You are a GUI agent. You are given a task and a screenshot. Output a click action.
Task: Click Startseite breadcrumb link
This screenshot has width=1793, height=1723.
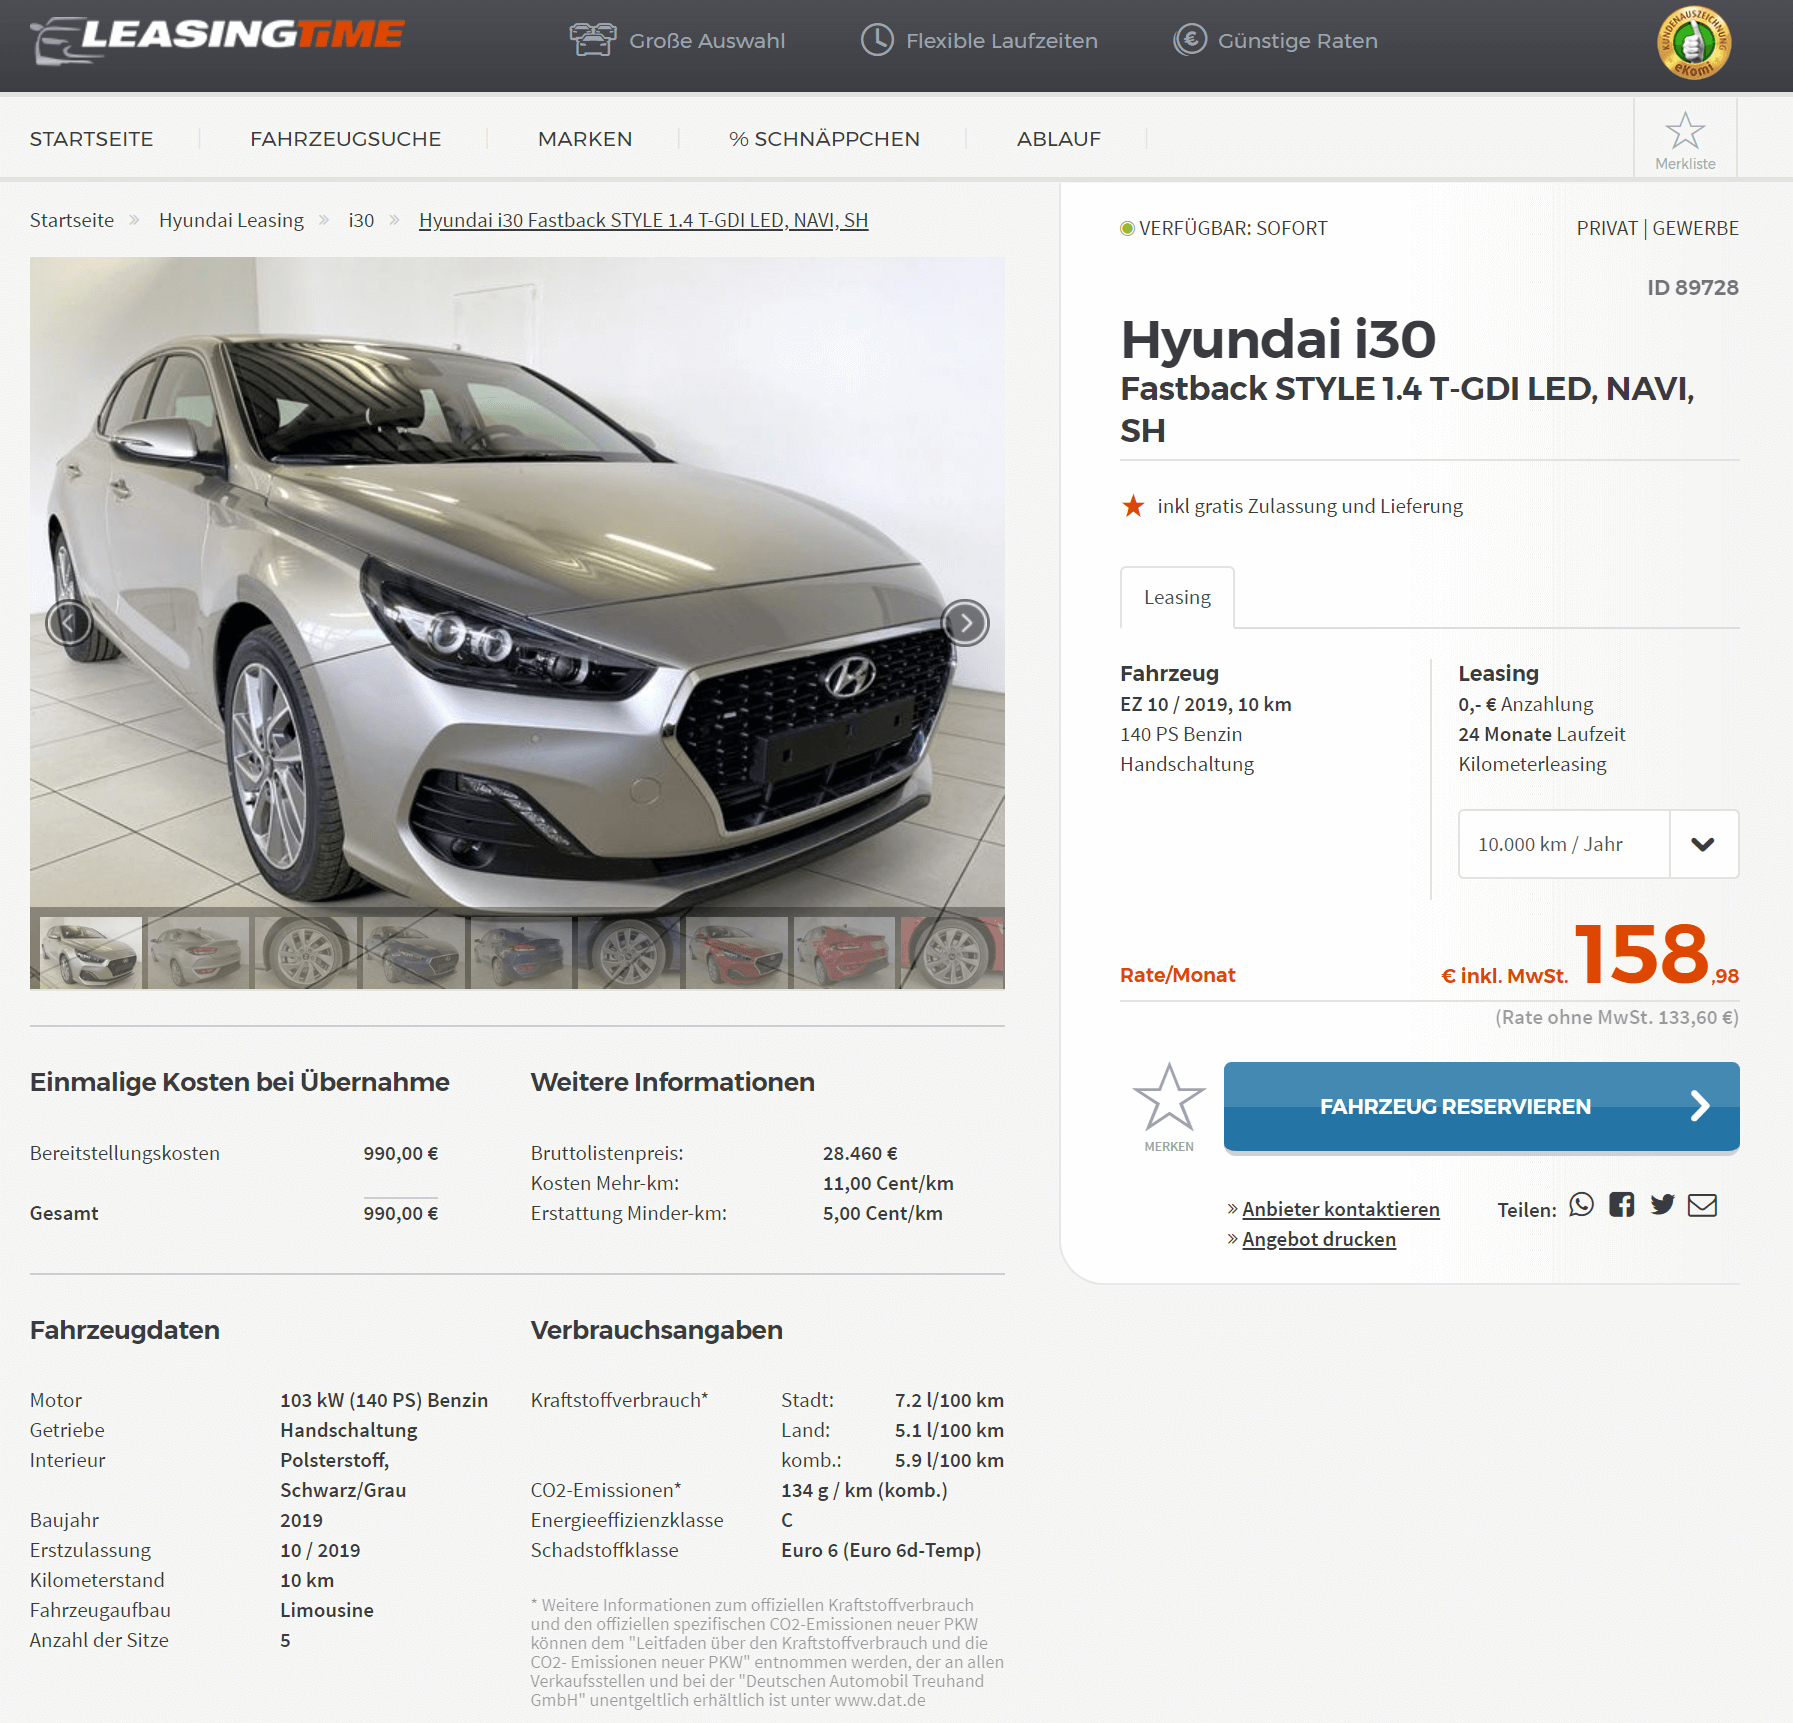(x=72, y=220)
